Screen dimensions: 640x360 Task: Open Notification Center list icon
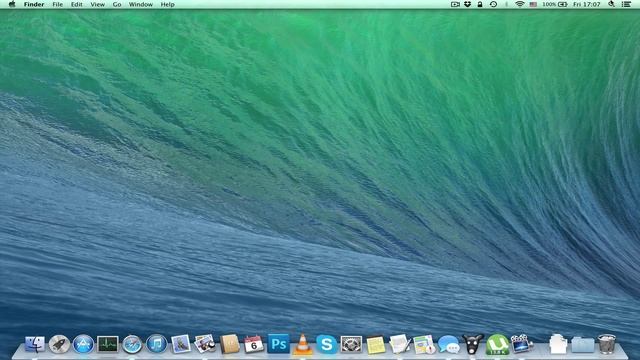pyautogui.click(x=627, y=4)
